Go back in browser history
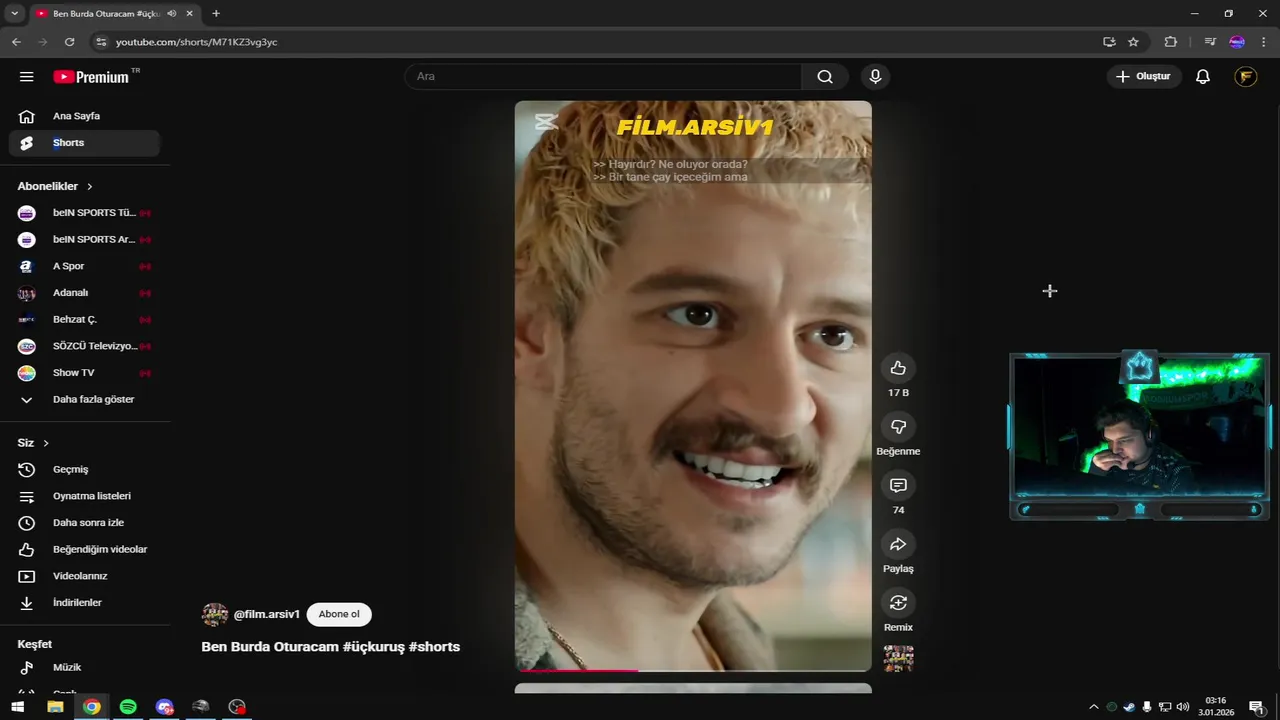Image resolution: width=1280 pixels, height=720 pixels. click(x=16, y=42)
